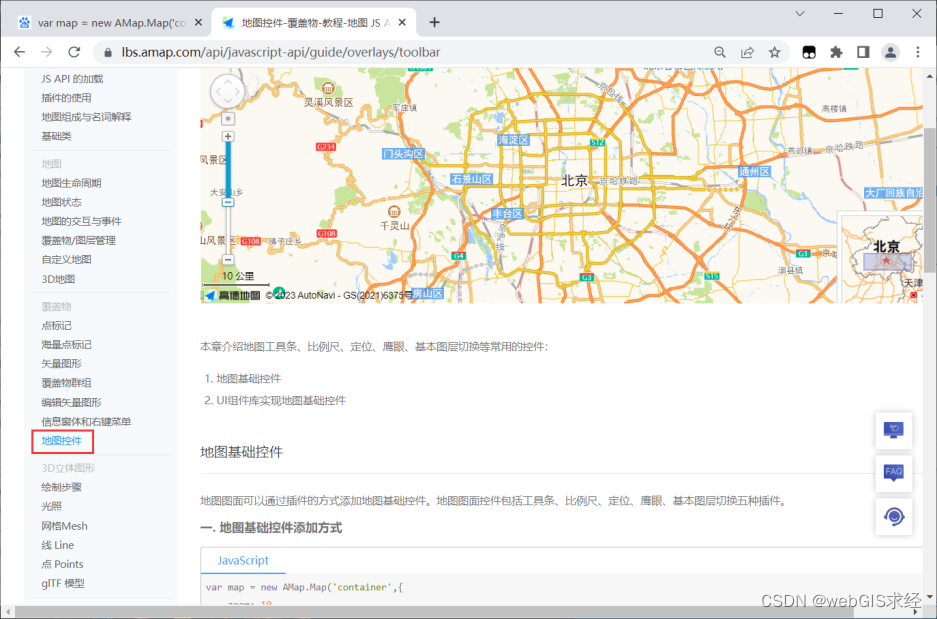Open the browser three-dot menu
The height and width of the screenshot is (619, 937).
pyautogui.click(x=918, y=52)
